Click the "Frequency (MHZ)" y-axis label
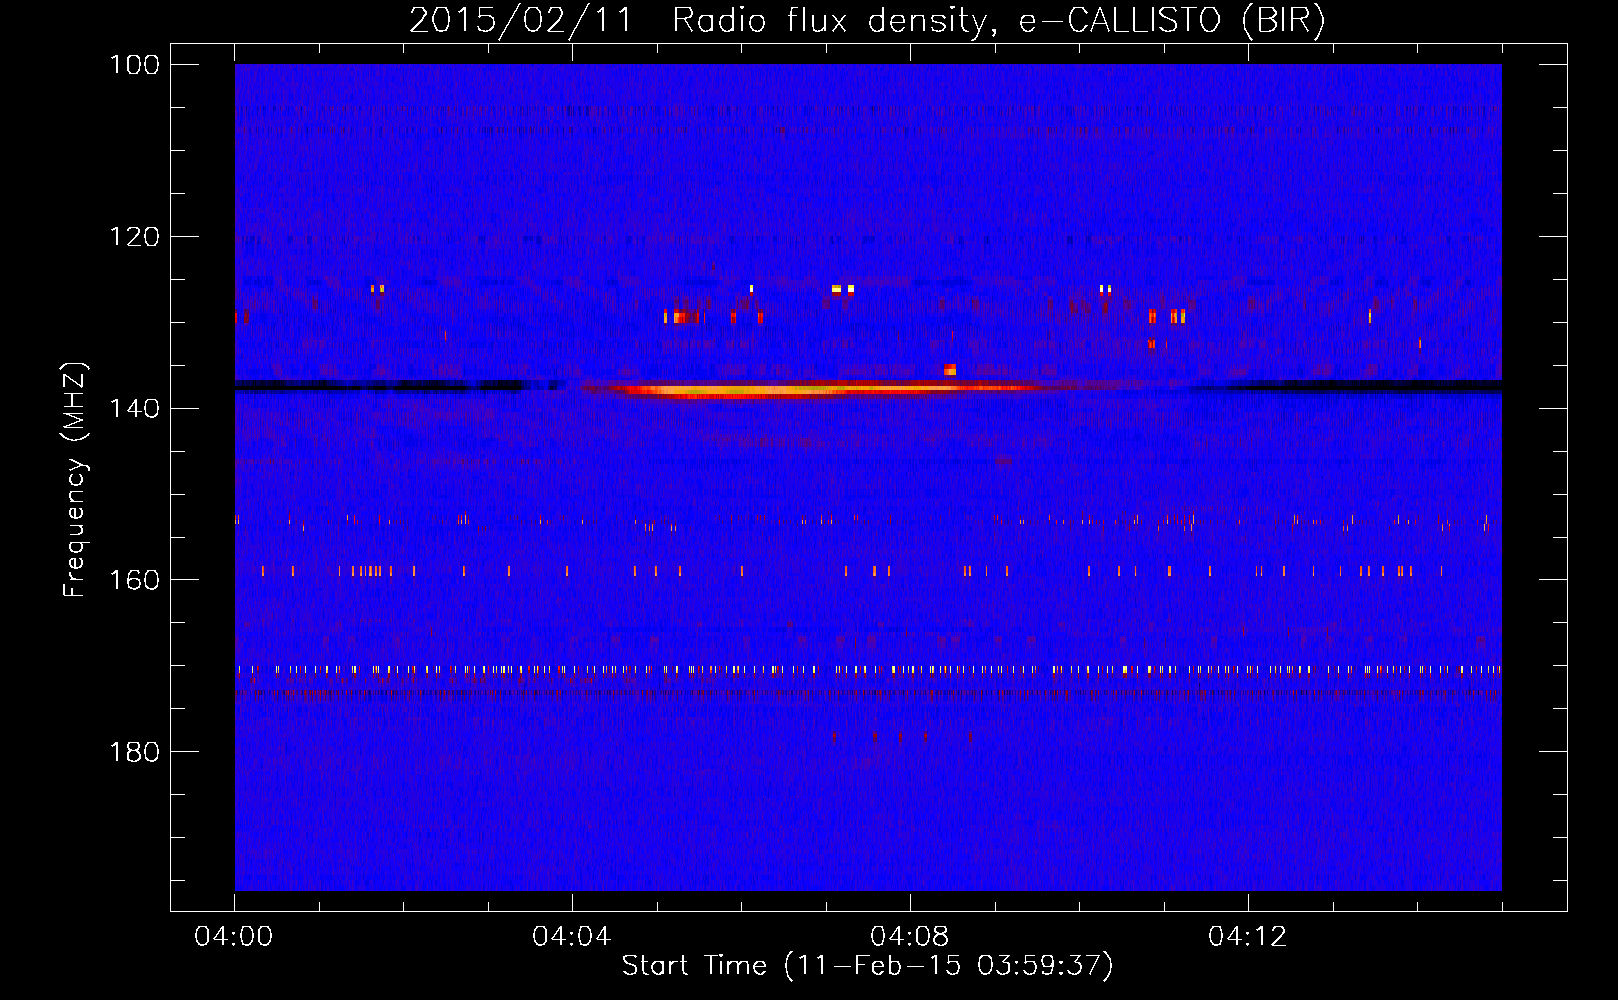Screen dimensions: 1618x1000 point(75,480)
